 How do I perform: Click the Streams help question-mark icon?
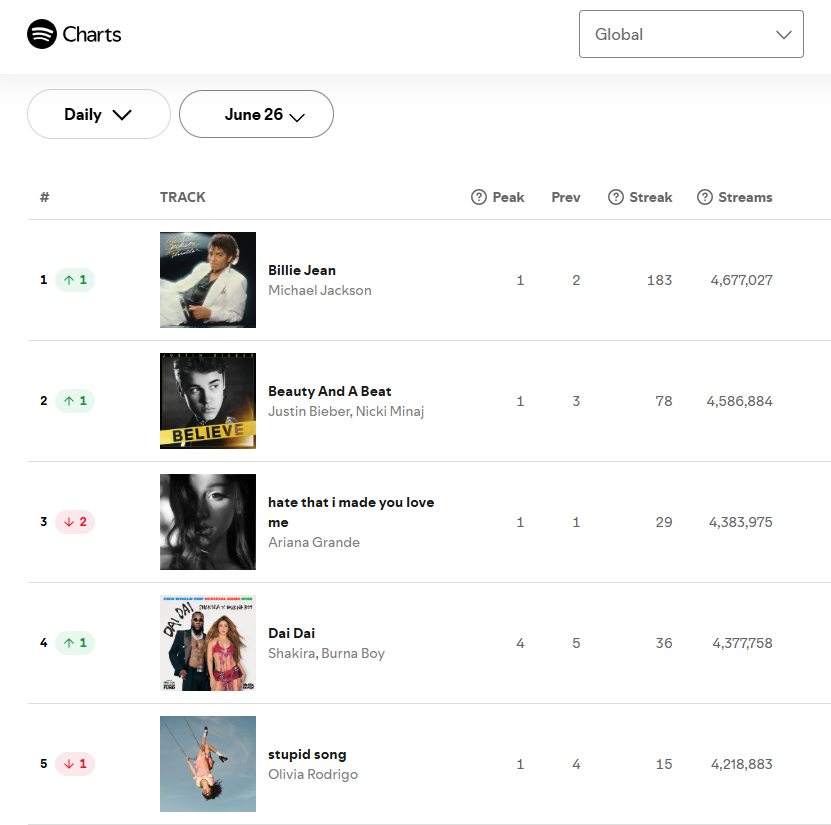pos(704,197)
